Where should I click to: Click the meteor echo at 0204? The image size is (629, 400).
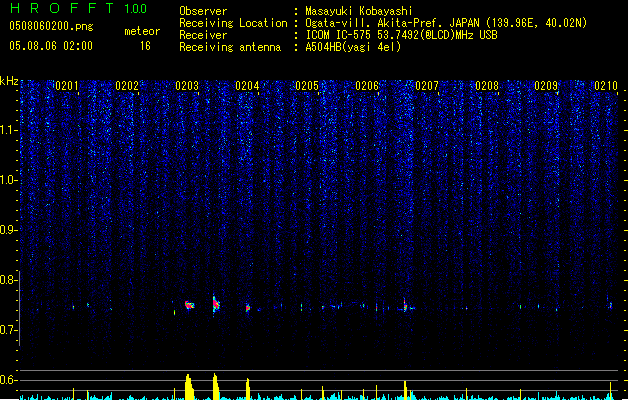point(248,308)
